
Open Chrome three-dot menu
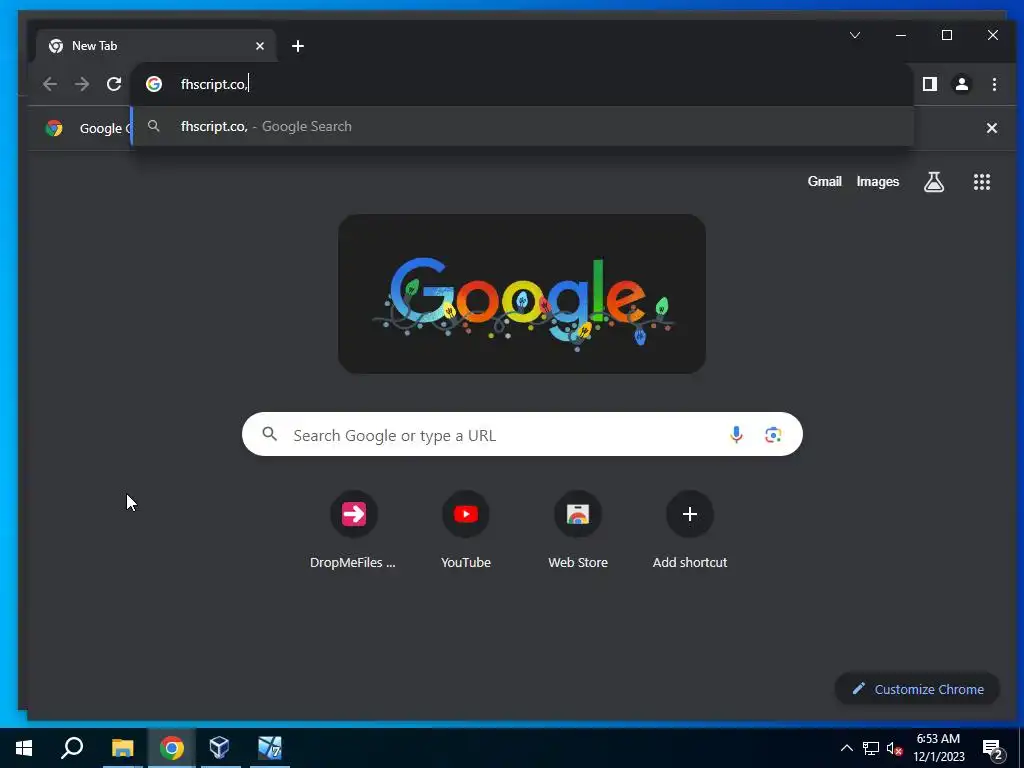[994, 84]
